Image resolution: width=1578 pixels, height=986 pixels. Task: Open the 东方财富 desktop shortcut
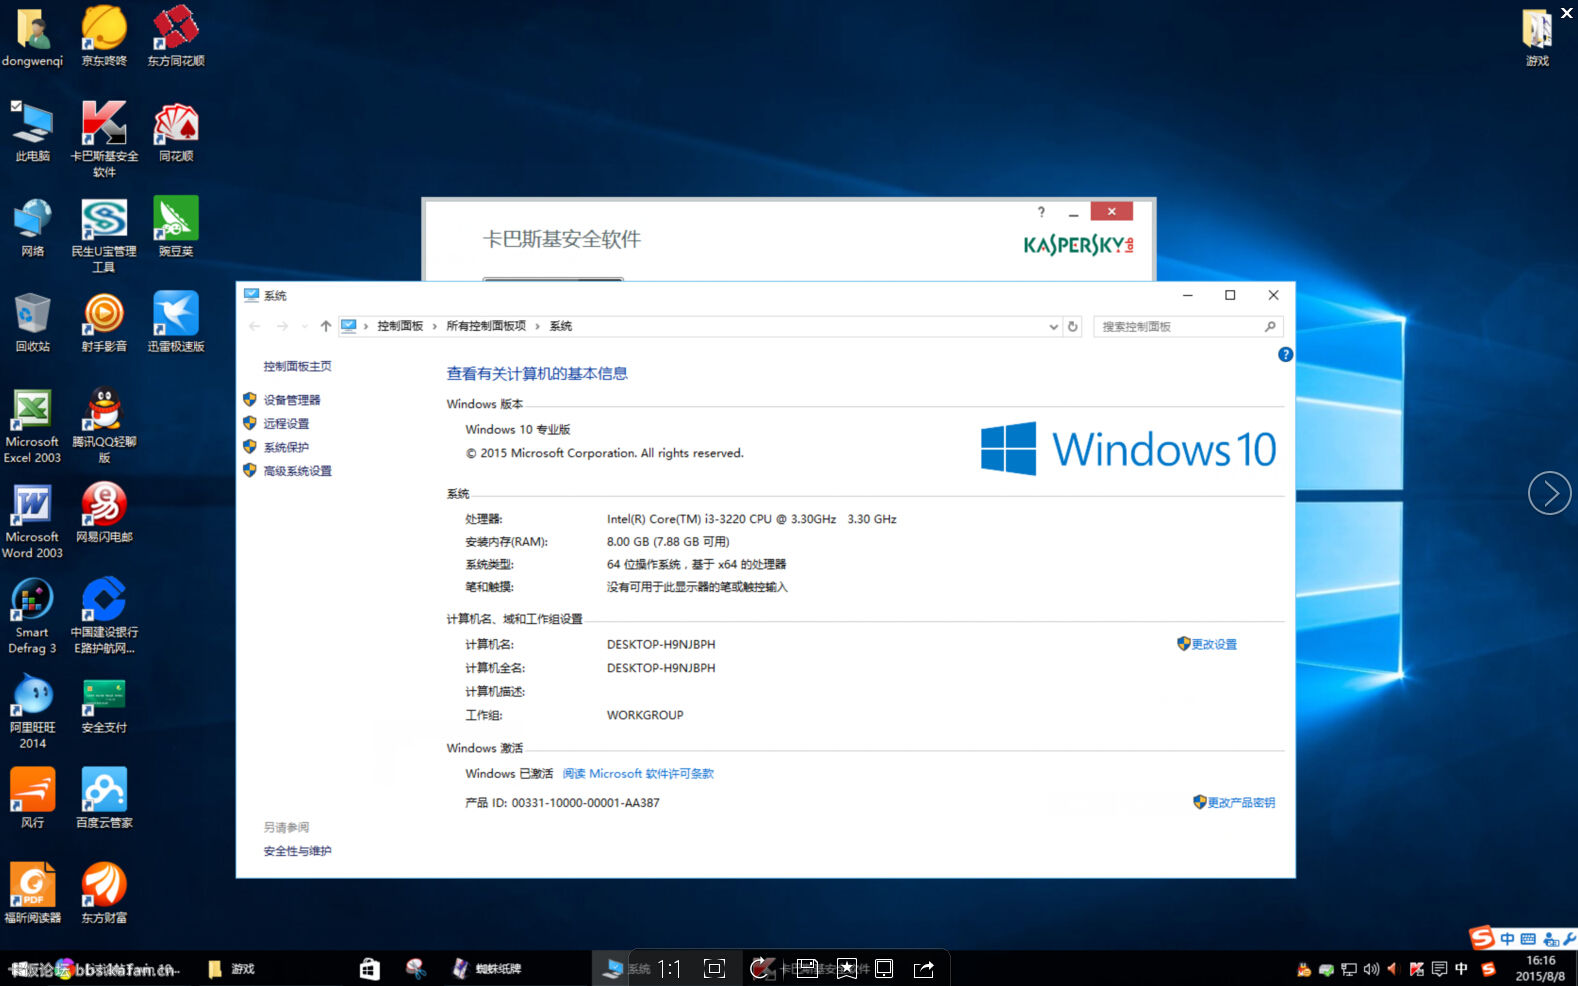104,893
